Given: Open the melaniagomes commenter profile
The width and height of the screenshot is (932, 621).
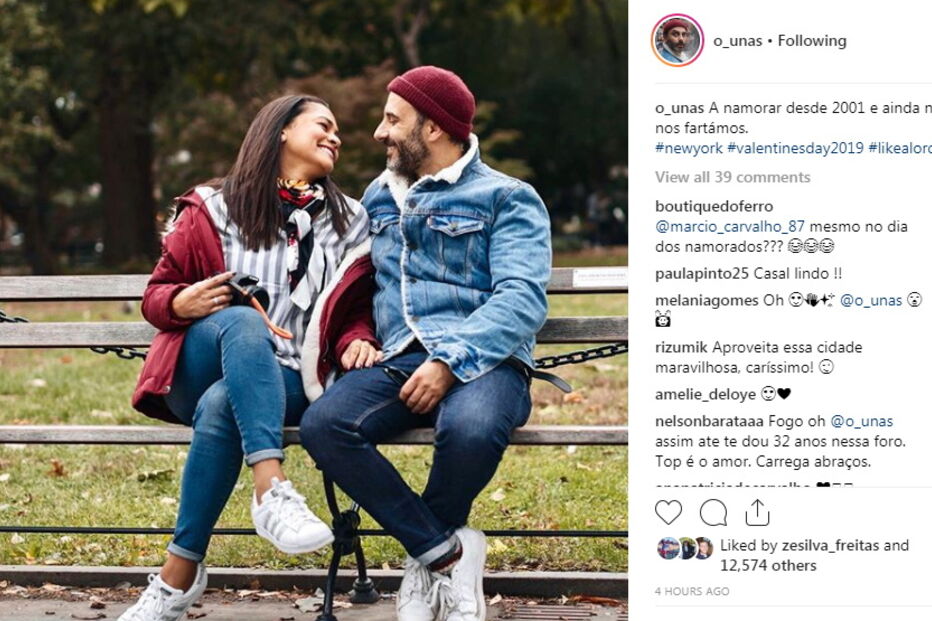Looking at the screenshot, I should pos(707,301).
